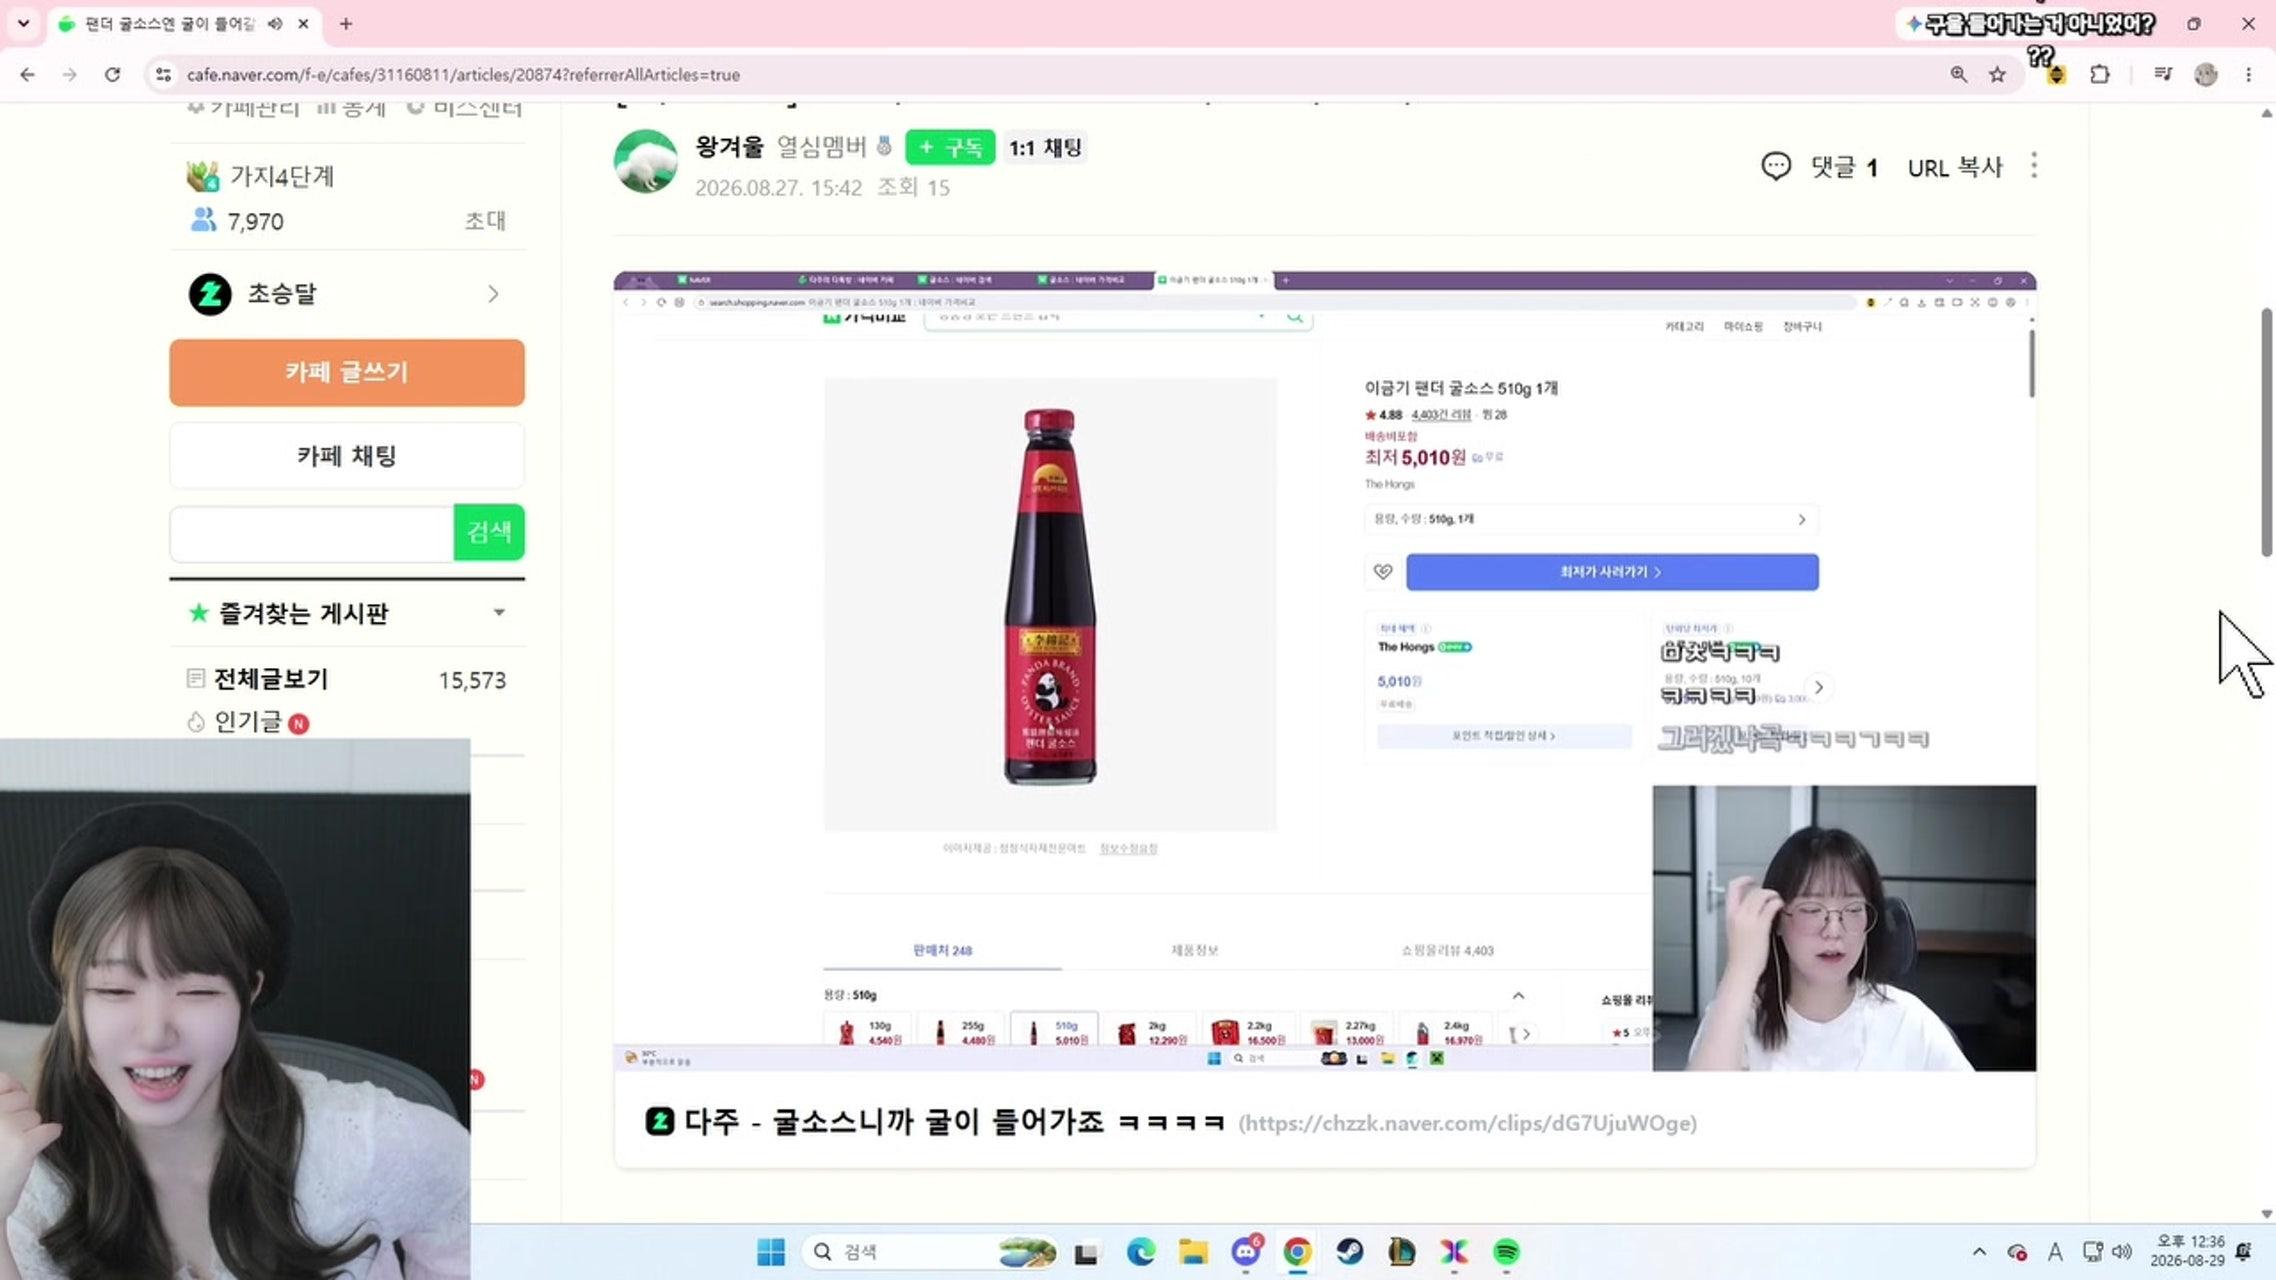
Task: Click the 초대 invite link
Action: pos(485,221)
